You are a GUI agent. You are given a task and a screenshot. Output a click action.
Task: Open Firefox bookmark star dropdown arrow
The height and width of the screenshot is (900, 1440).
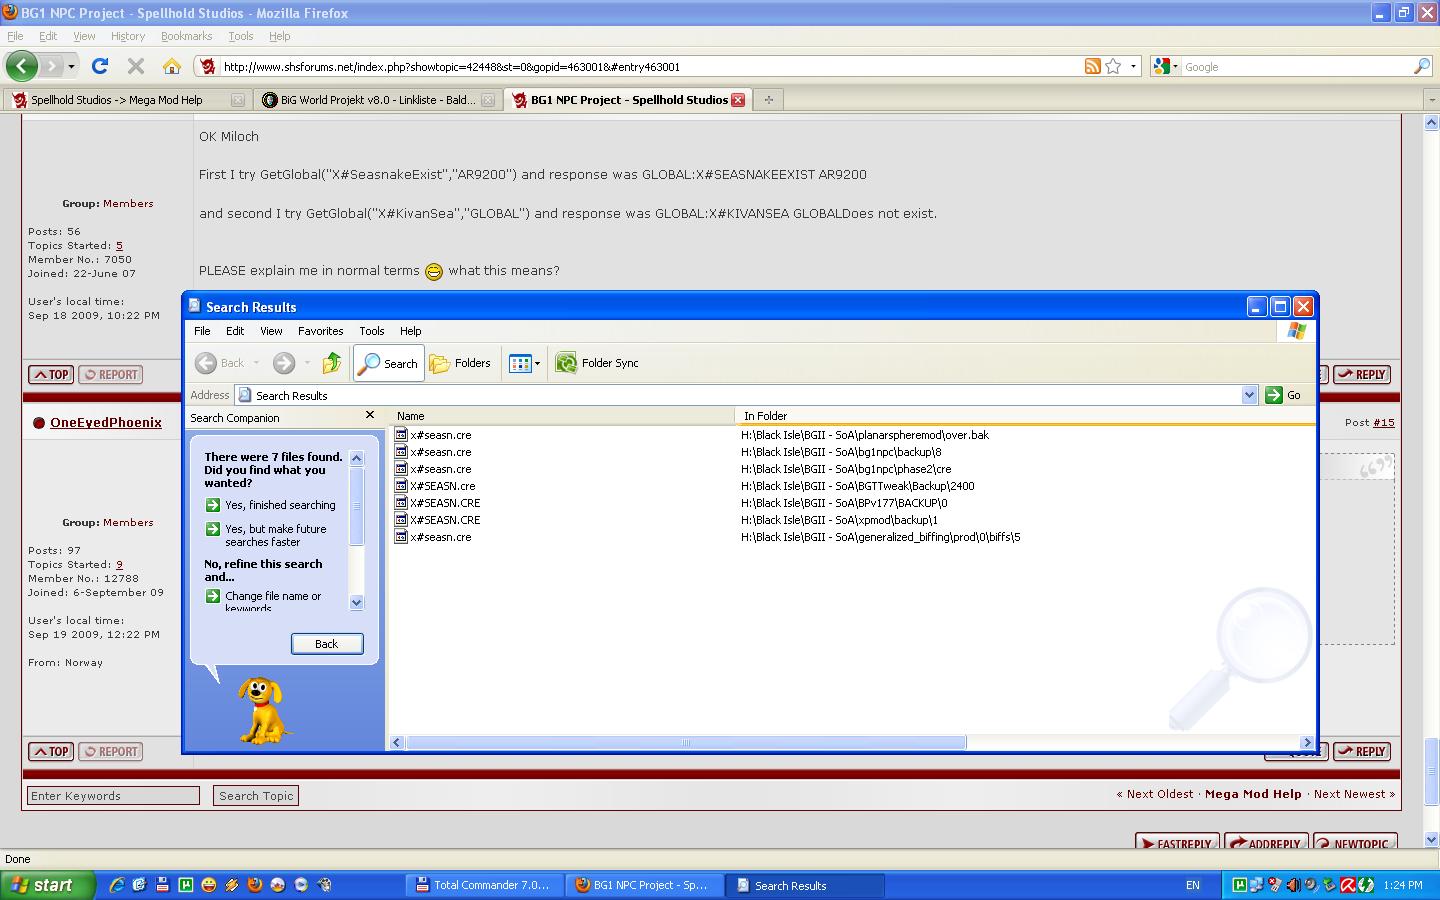tap(1133, 66)
